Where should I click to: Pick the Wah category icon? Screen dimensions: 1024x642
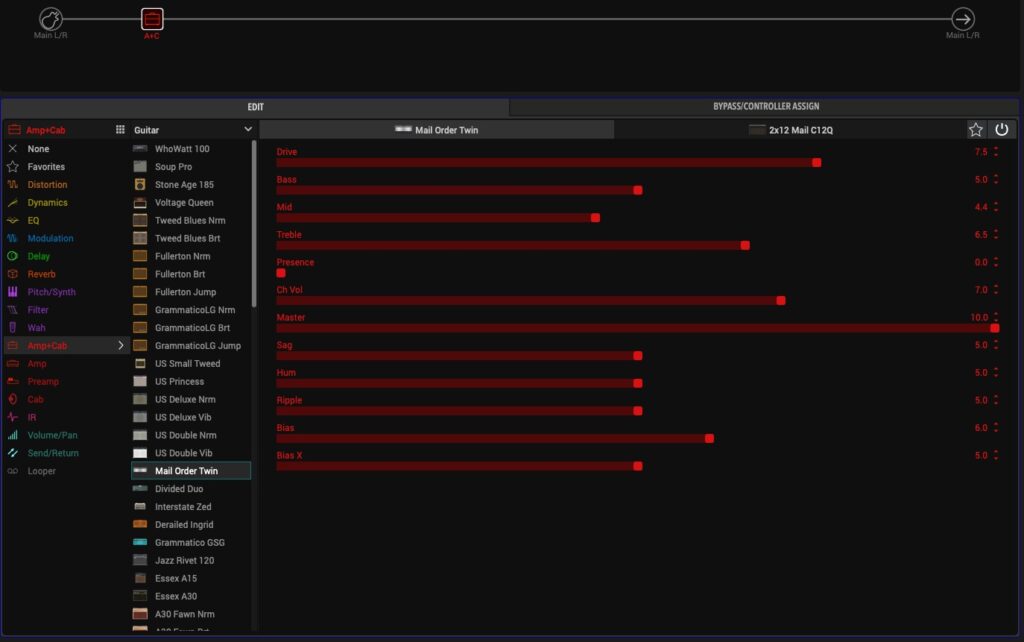(x=13, y=328)
